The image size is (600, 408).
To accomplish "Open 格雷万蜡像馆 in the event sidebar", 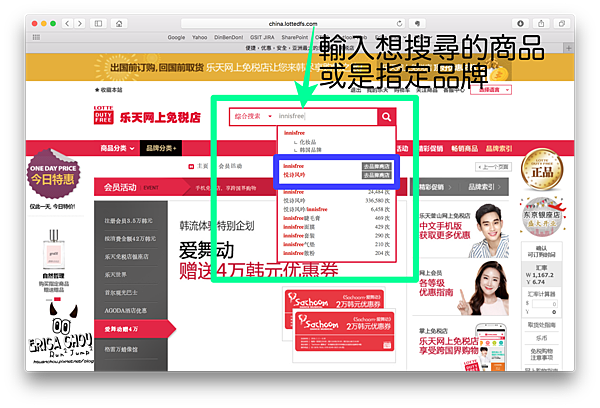I will 121,349.
